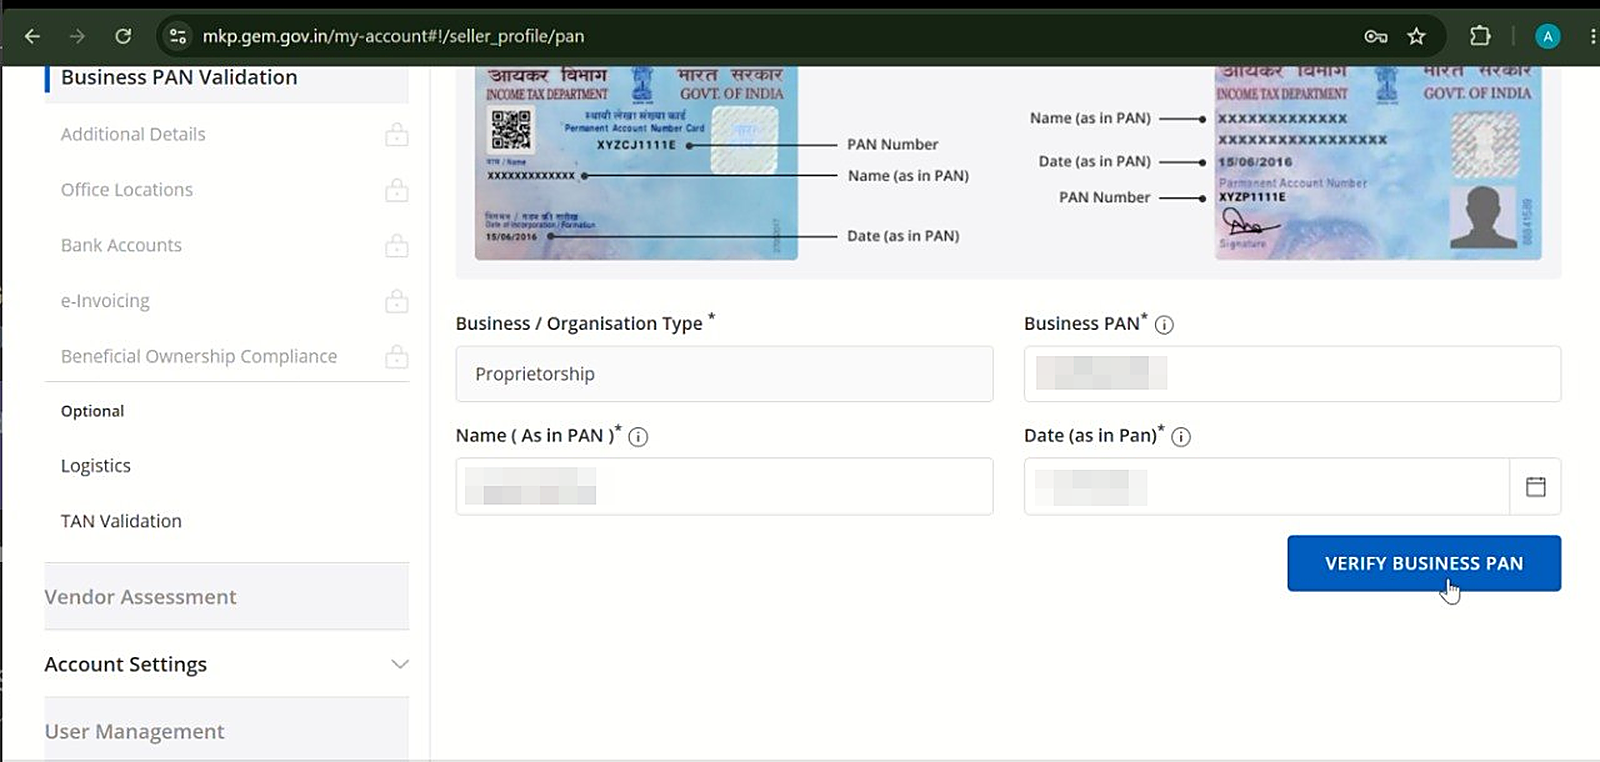Screen dimensions: 1600x762
Task: Focus the Date (as in Pan) input field
Action: point(1266,486)
